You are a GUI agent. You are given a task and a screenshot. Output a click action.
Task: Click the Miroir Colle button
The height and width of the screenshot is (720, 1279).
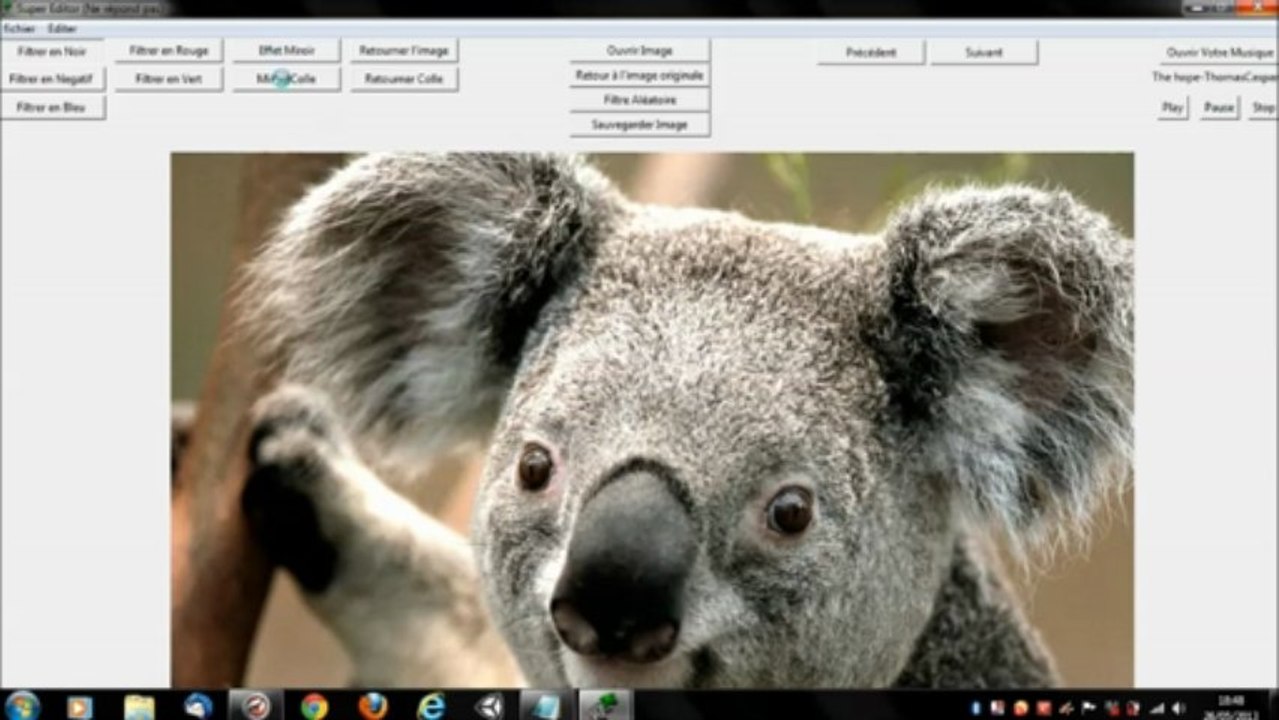tap(287, 79)
